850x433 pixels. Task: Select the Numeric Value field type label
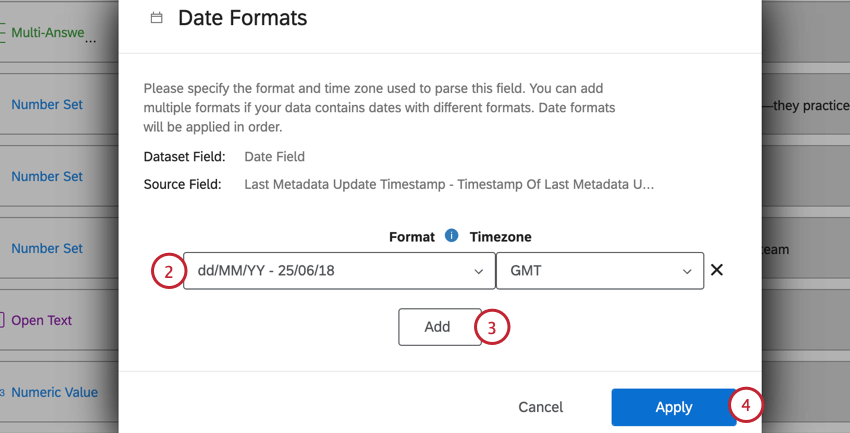[x=55, y=393]
